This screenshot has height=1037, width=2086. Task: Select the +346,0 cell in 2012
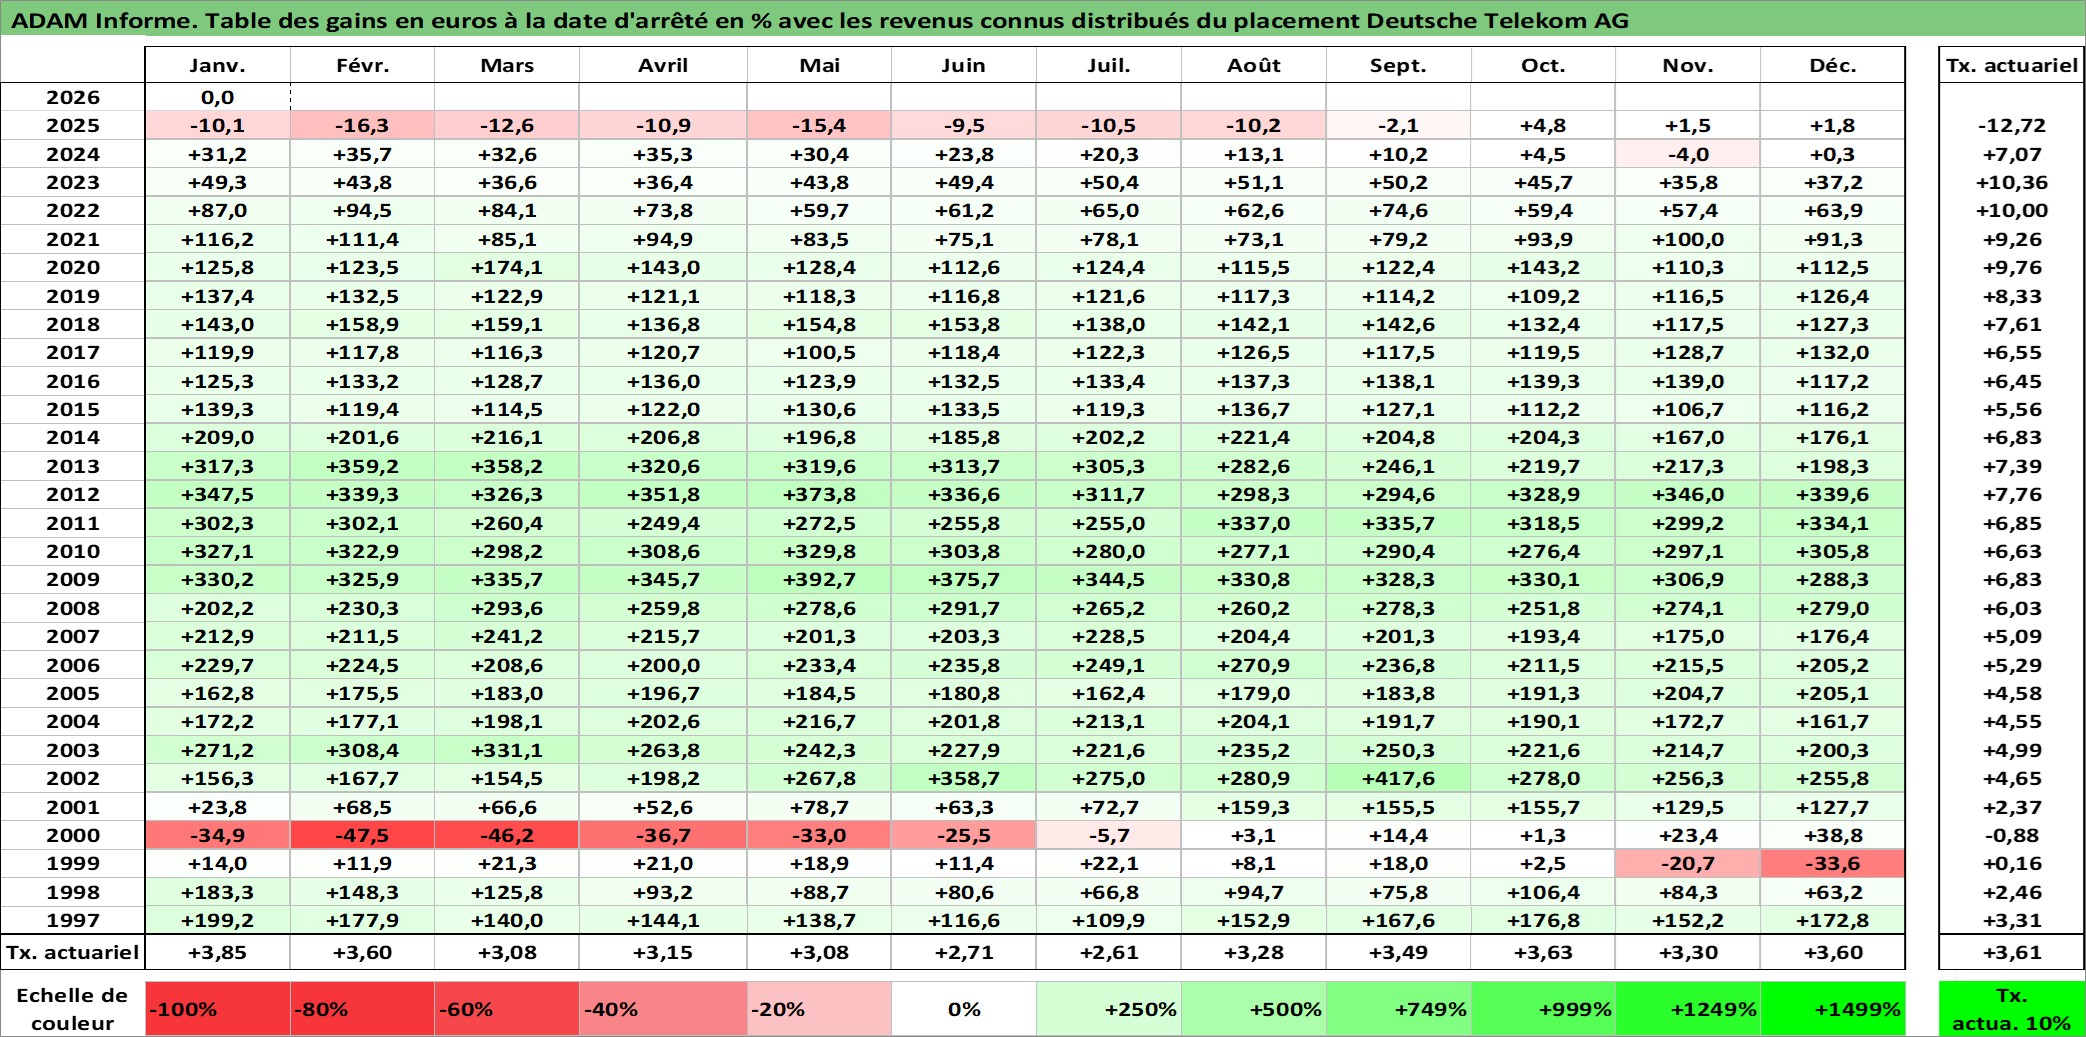coord(1688,494)
